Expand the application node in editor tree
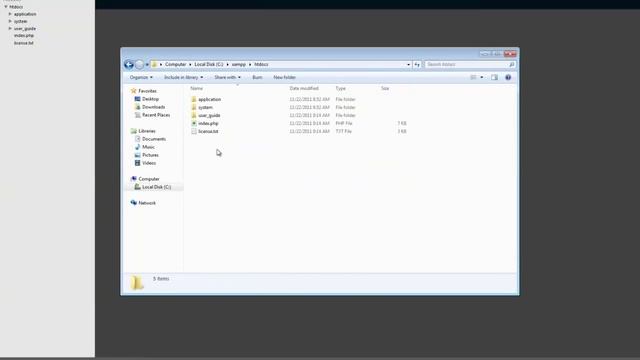This screenshot has width=640, height=360. (10, 14)
